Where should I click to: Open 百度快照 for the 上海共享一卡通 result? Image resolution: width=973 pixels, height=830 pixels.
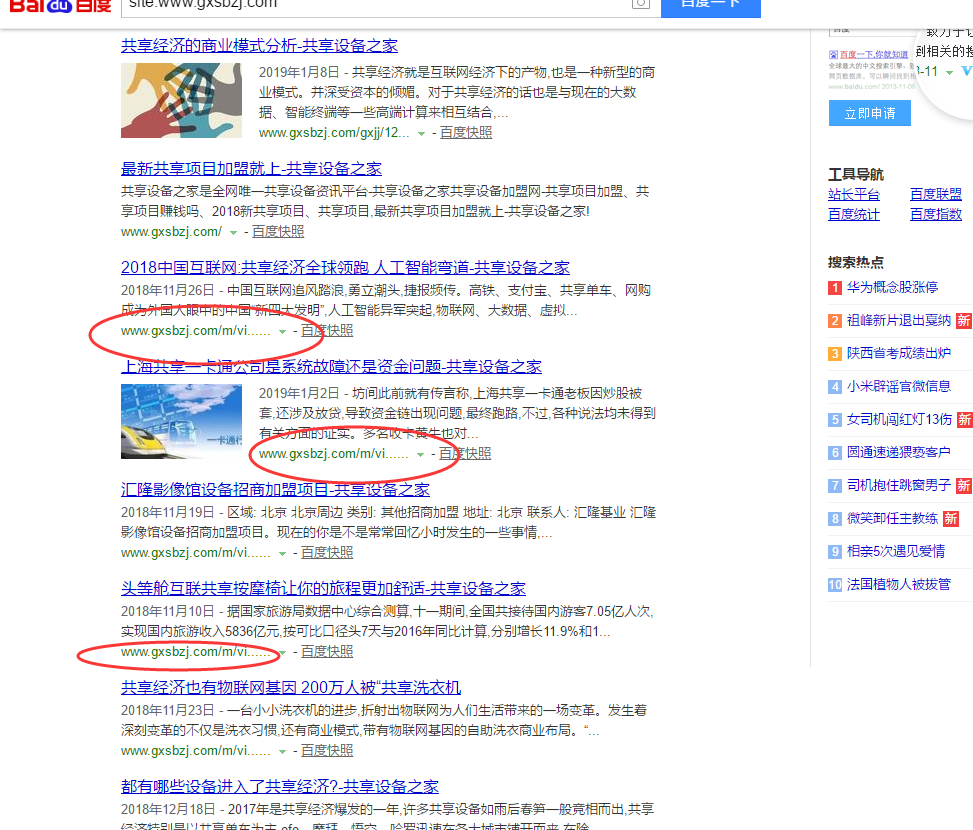[465, 454]
